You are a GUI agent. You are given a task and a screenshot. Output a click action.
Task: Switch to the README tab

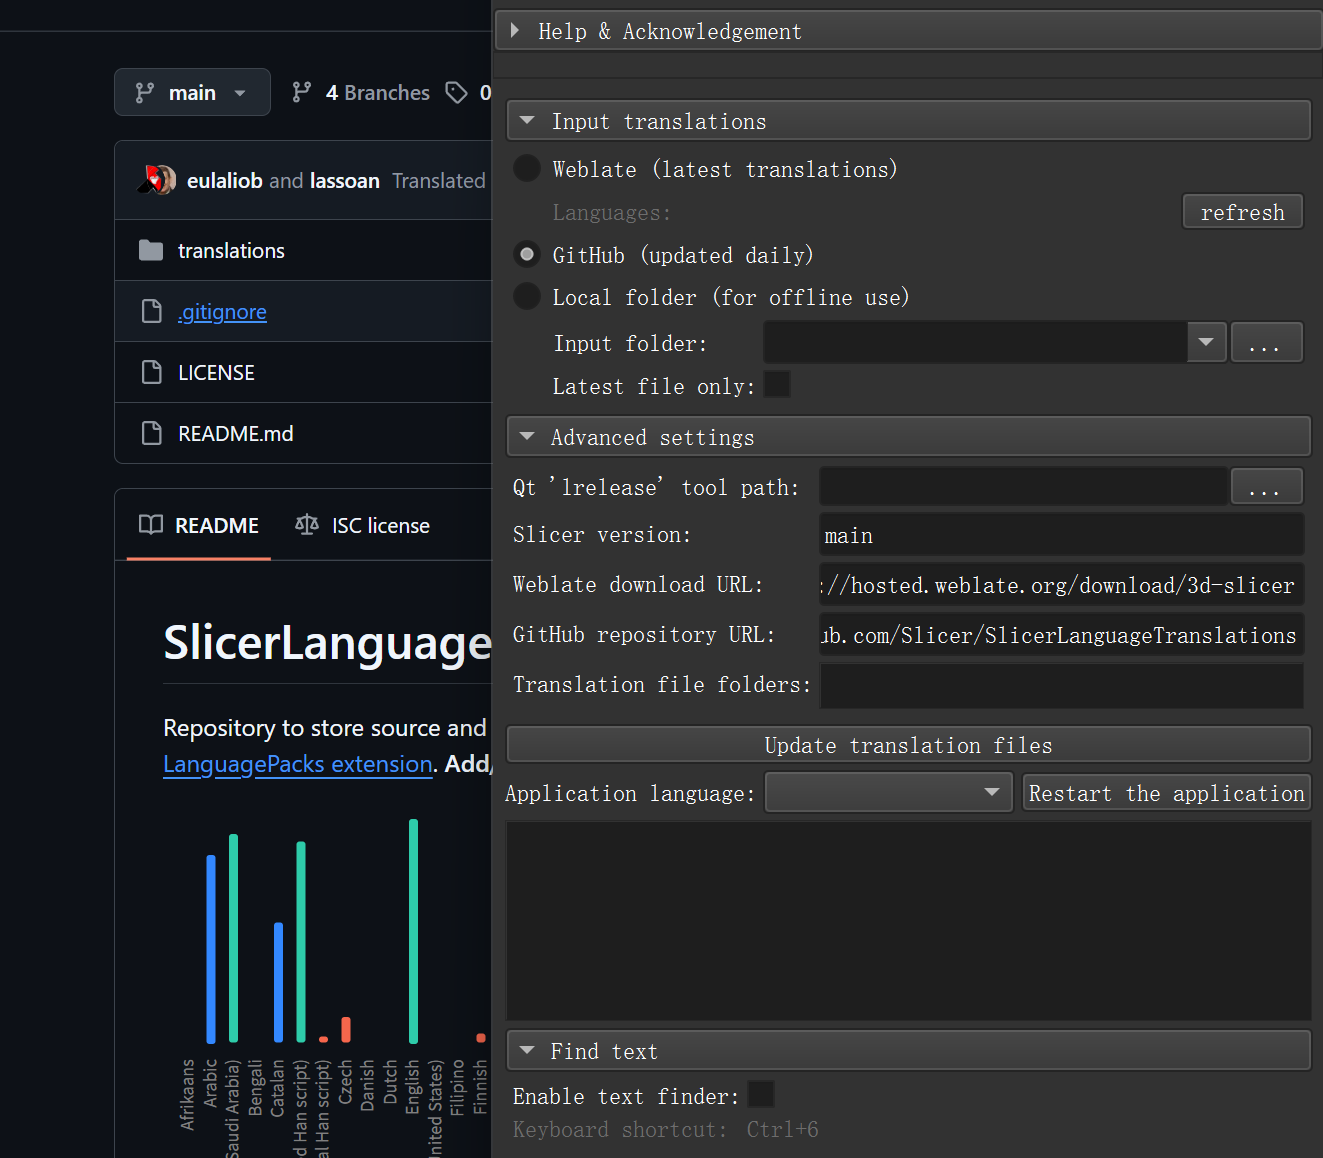pyautogui.click(x=200, y=526)
